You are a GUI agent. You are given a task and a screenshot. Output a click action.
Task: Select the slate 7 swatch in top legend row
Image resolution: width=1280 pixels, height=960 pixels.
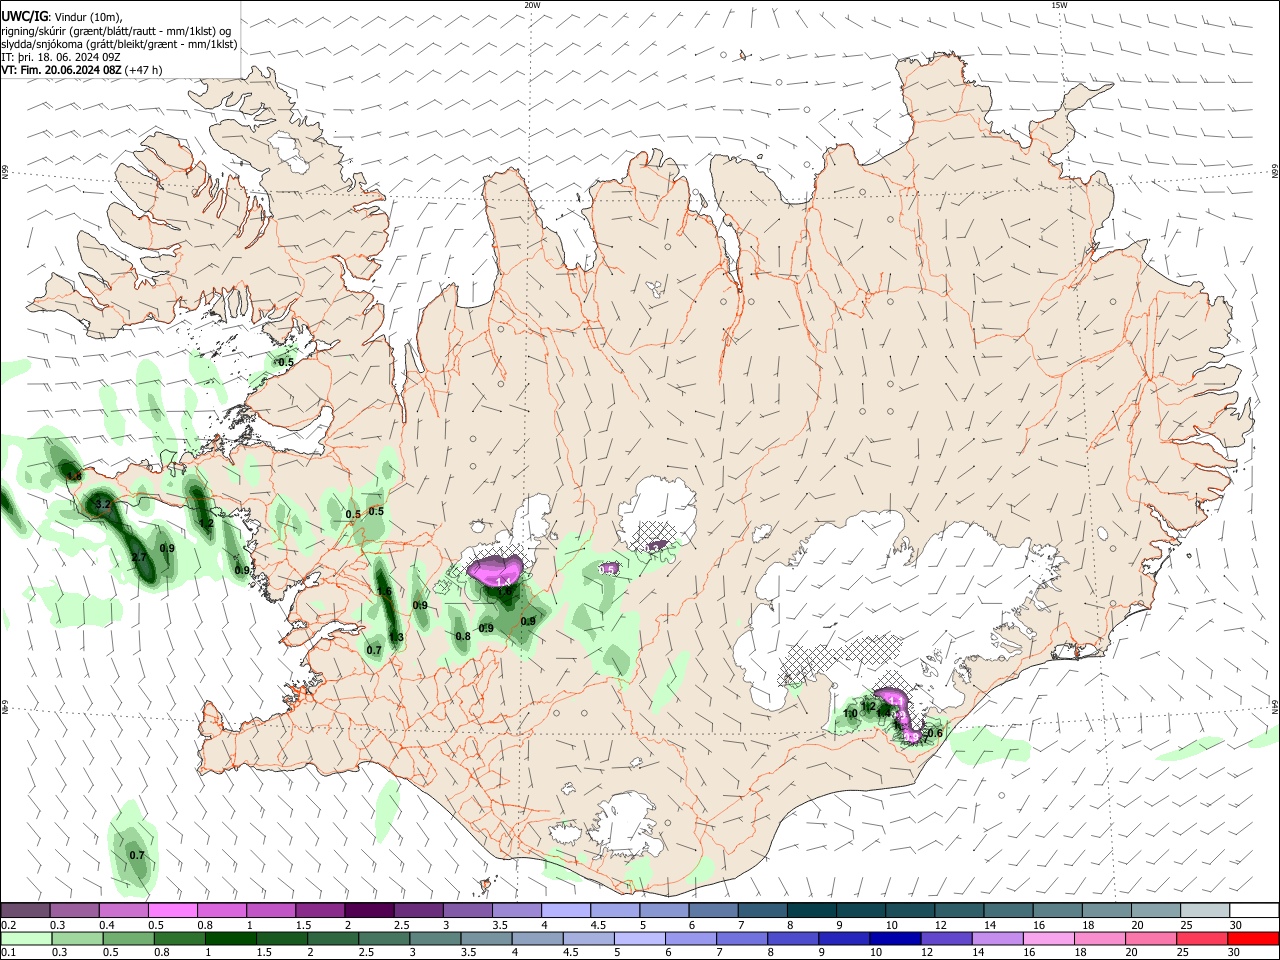[x=761, y=910]
